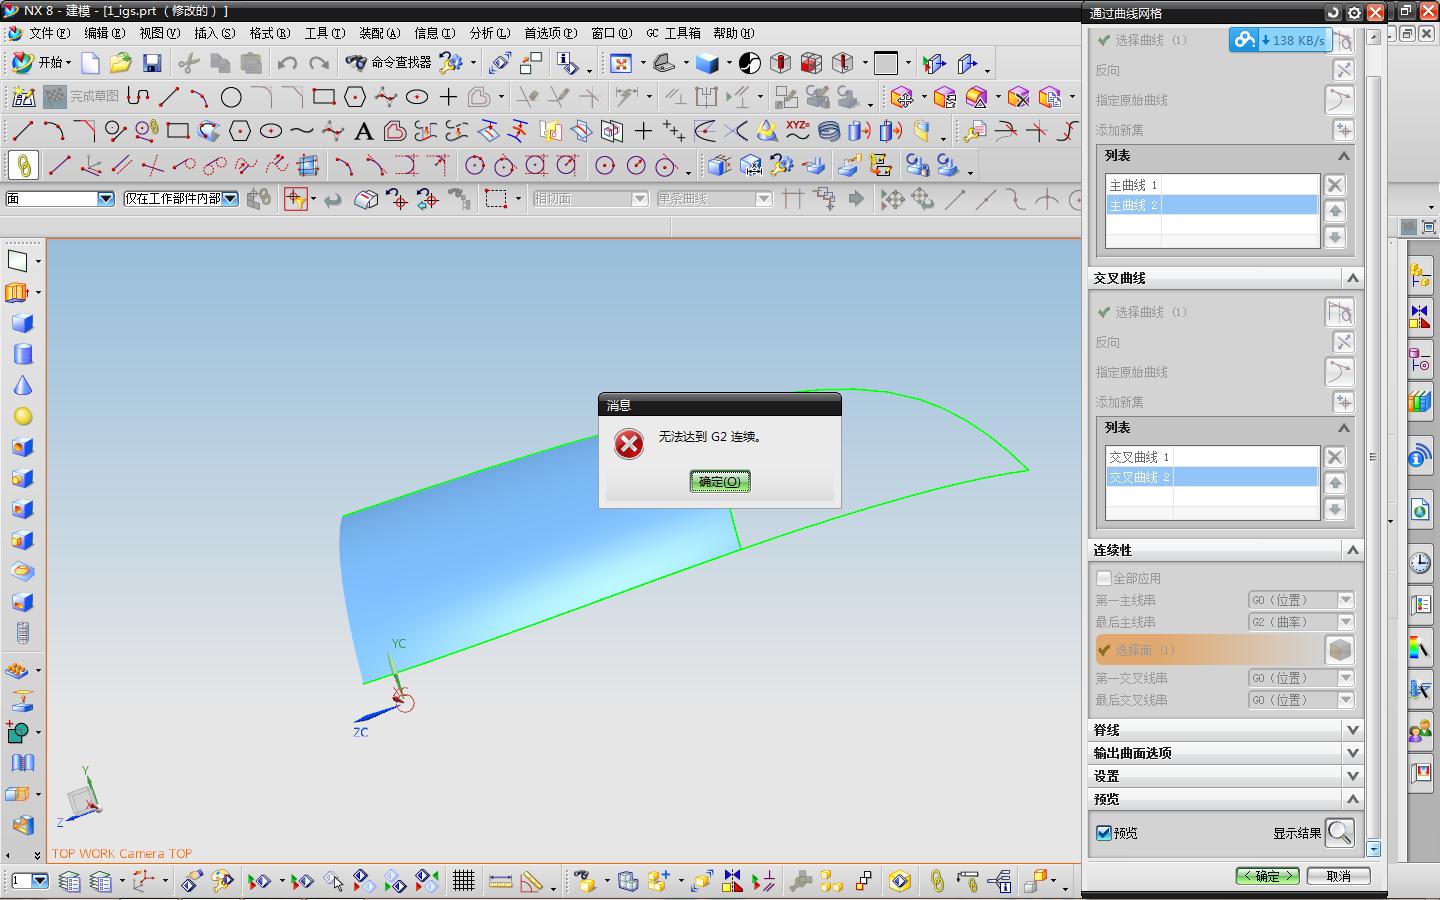This screenshot has height=900, width=1440.
Task: Open the dialog options gear icon
Action: tap(1354, 12)
